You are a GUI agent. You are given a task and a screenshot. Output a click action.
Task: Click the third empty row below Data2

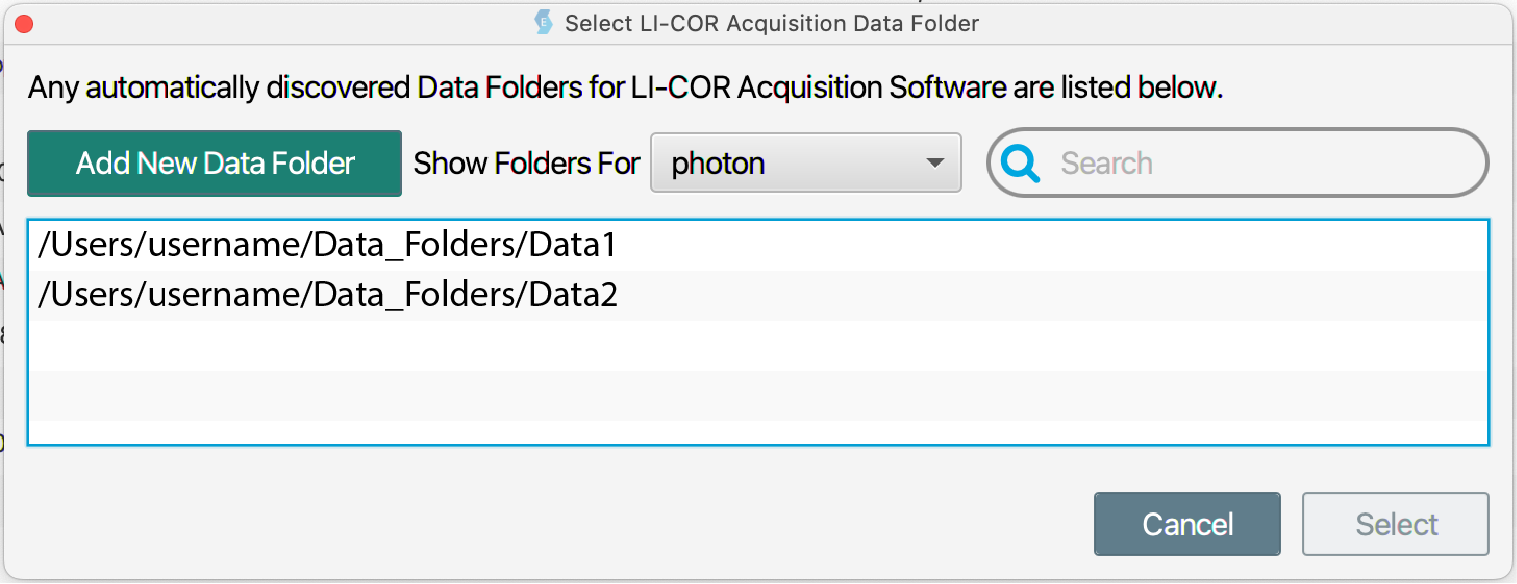click(757, 432)
